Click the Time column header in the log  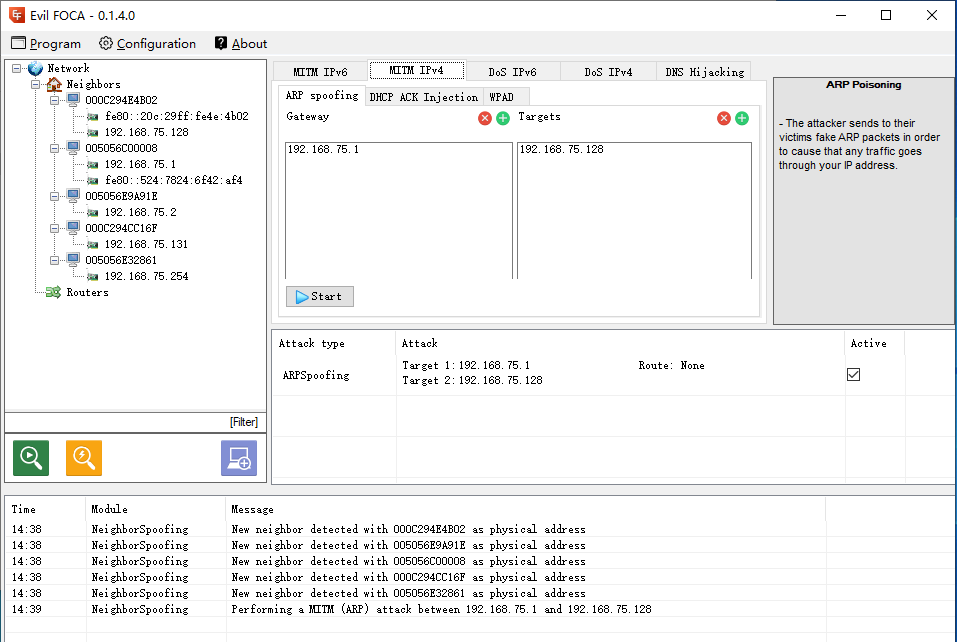[46, 509]
